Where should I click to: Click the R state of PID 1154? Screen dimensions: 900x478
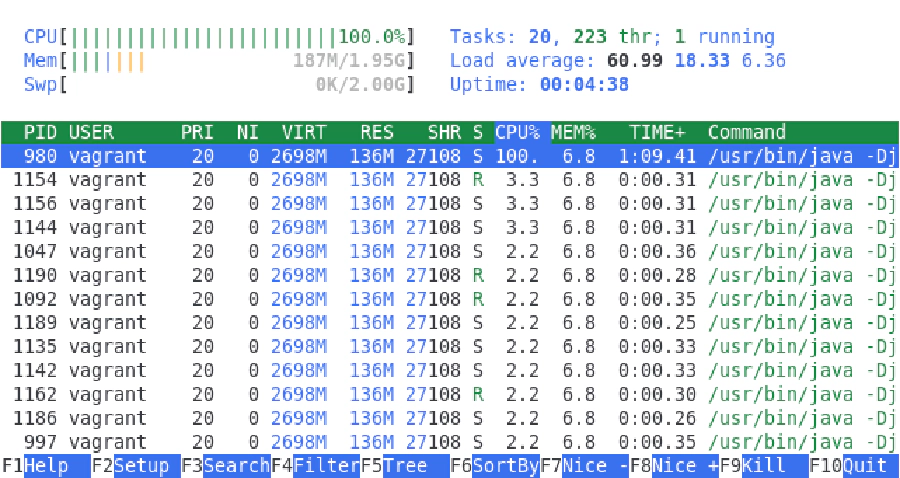(478, 180)
